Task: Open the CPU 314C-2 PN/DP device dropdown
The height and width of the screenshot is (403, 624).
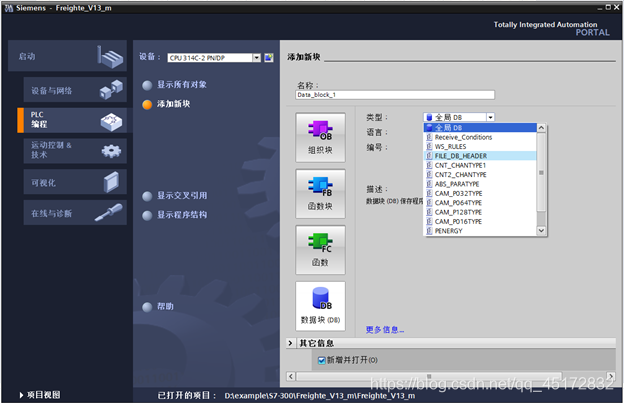Action: (x=256, y=58)
